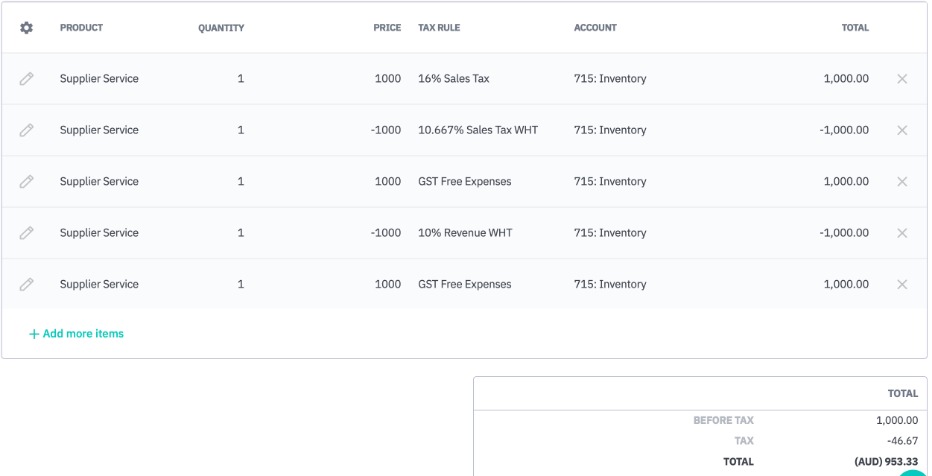Click pencil icon on third row
The height and width of the screenshot is (476, 932).
pos(27,182)
